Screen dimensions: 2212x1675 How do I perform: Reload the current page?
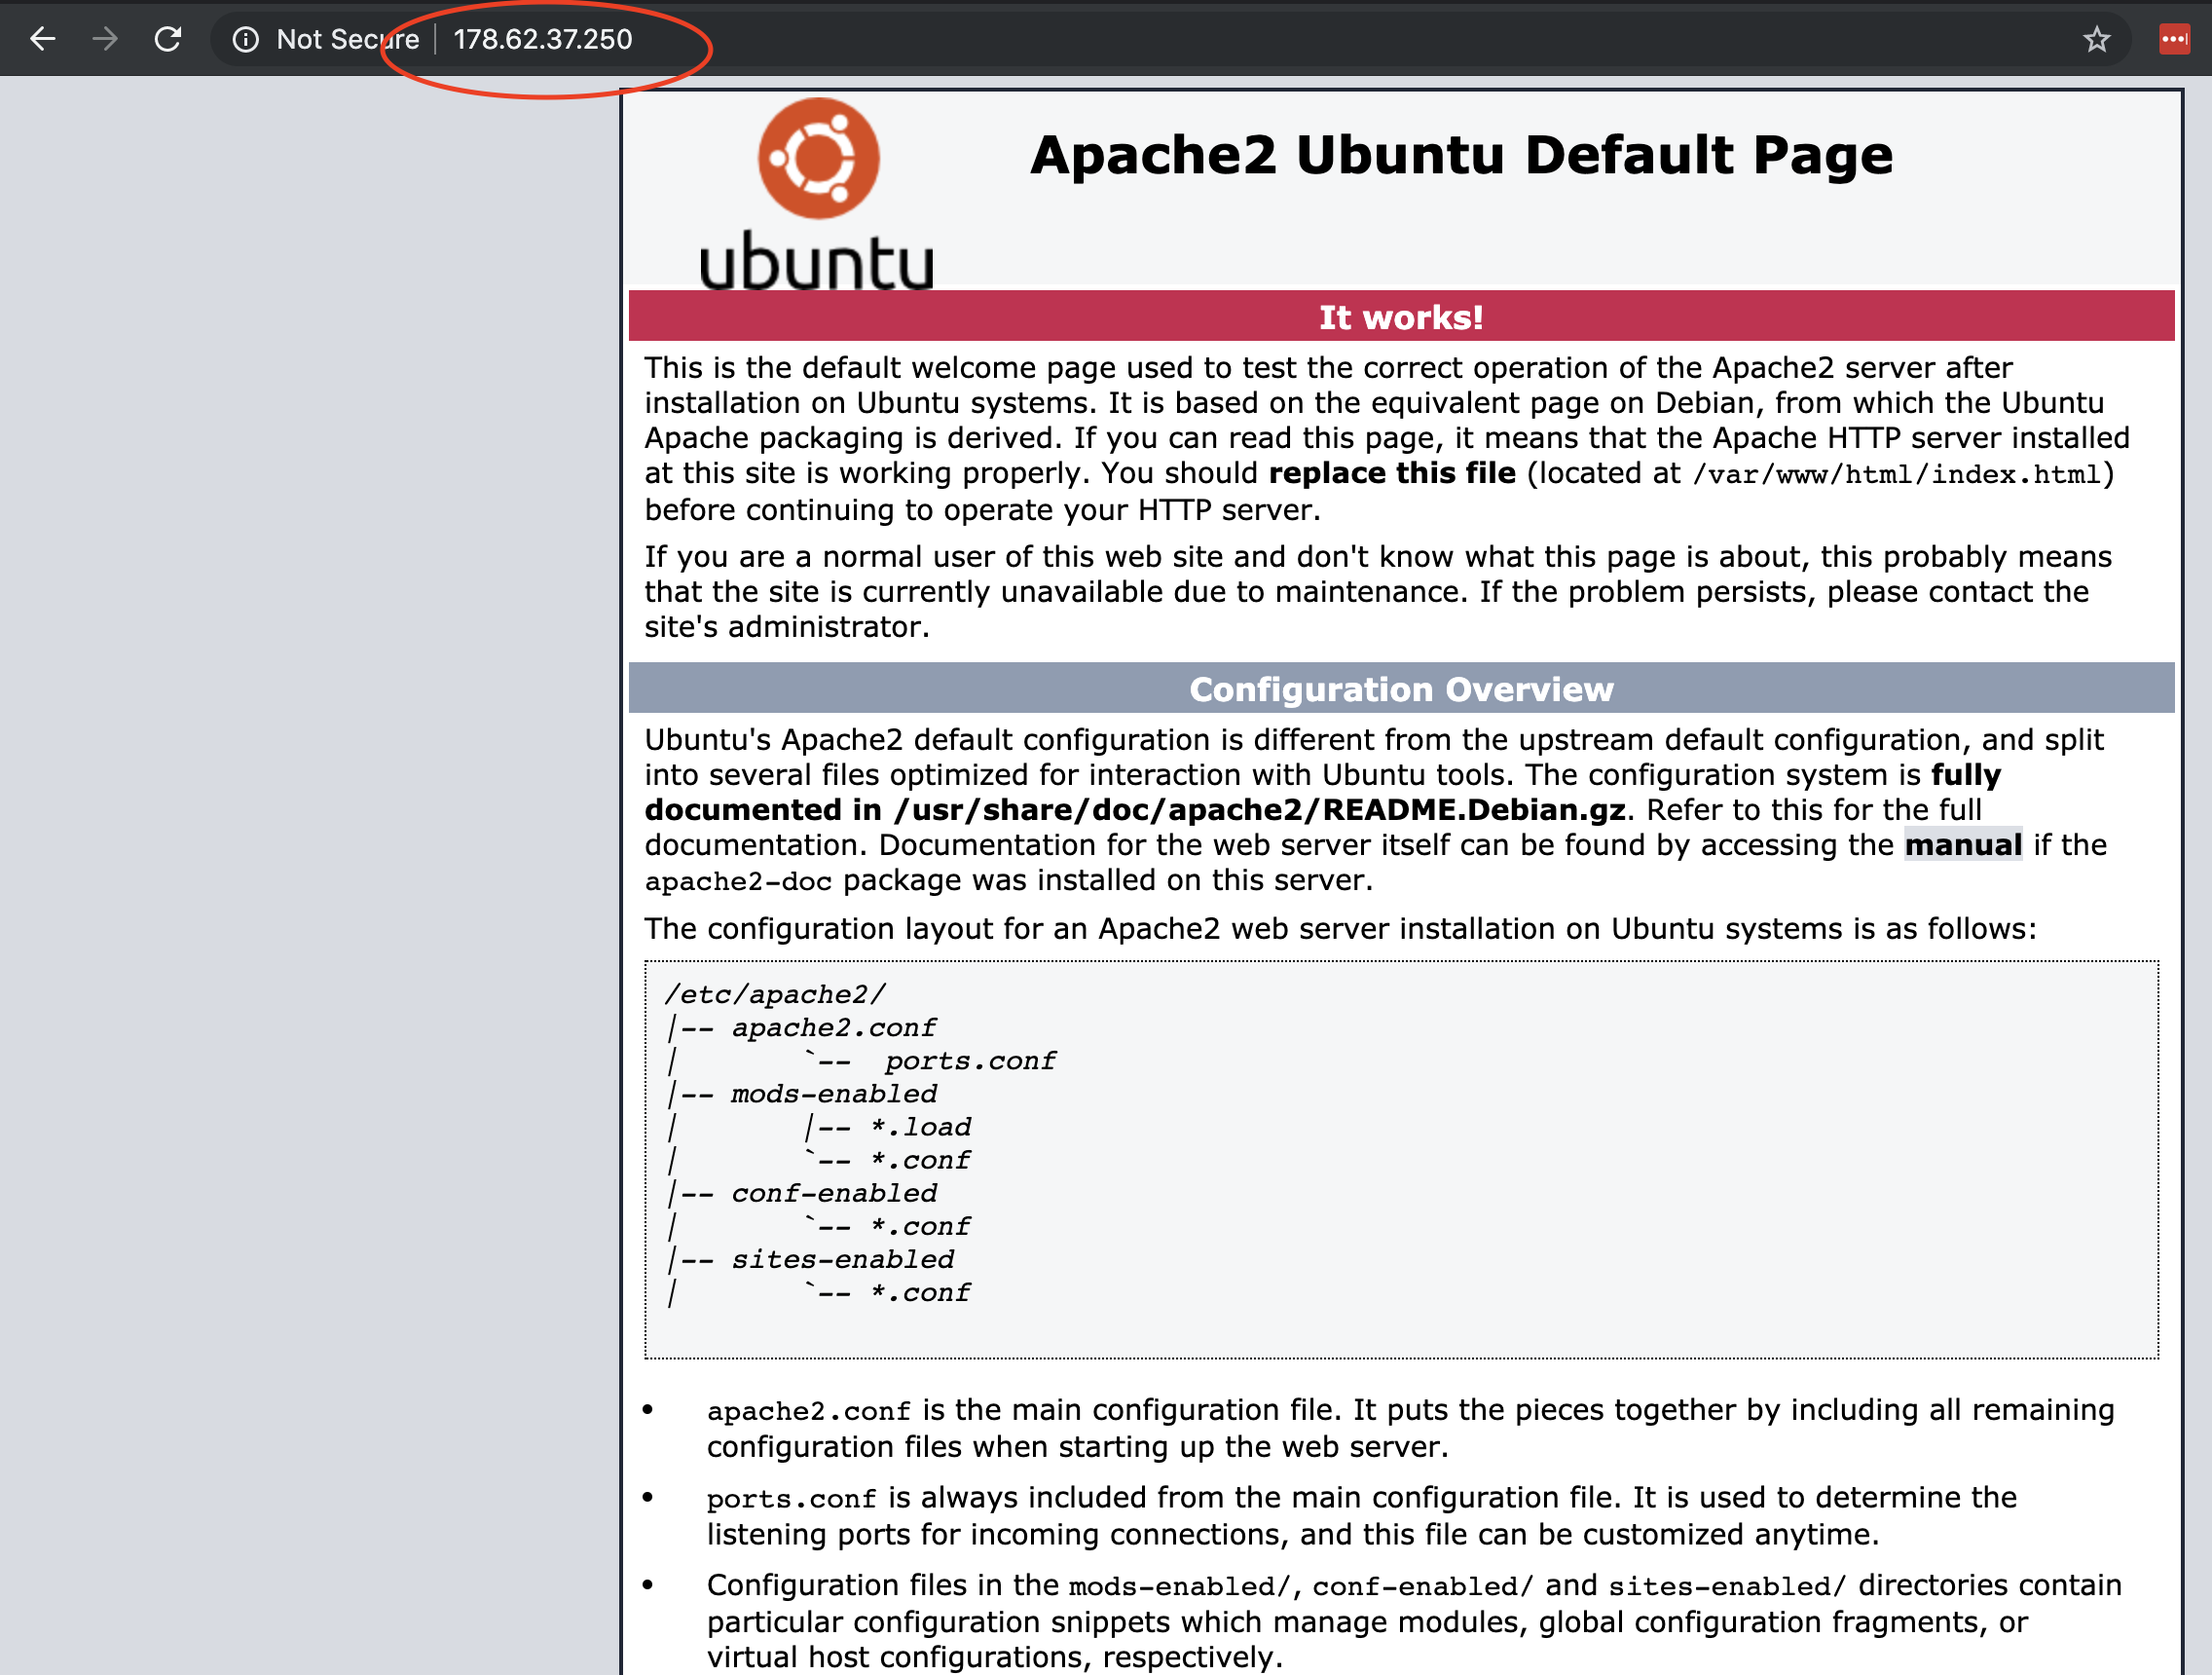point(168,39)
